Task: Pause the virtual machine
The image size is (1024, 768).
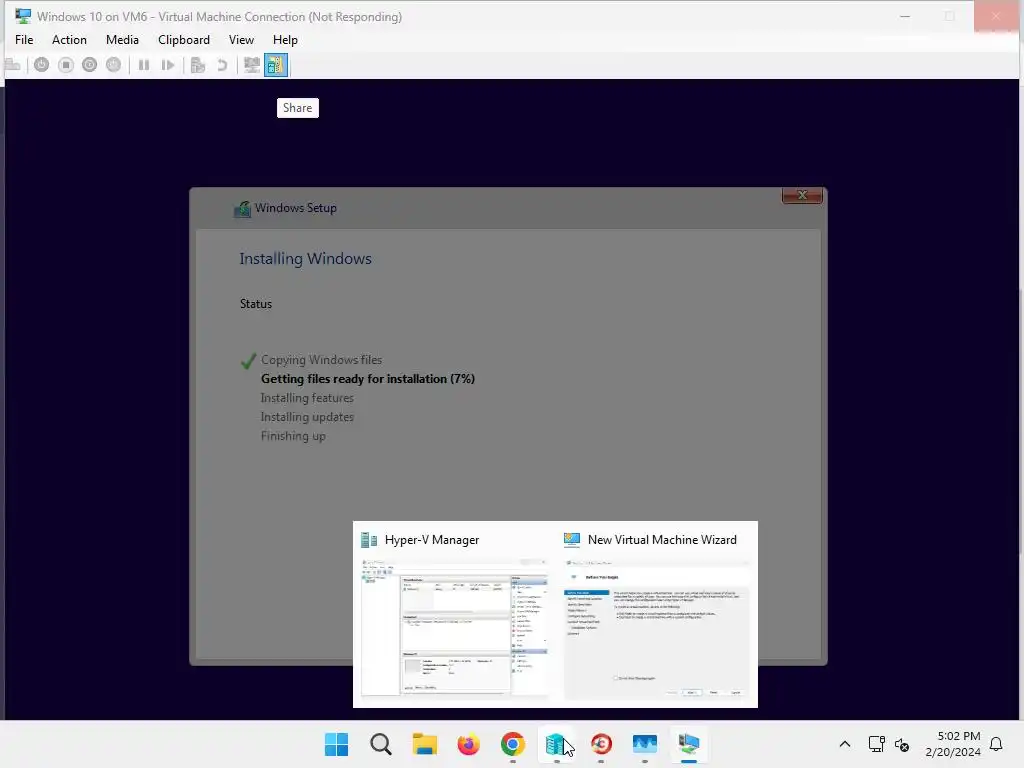Action: [x=144, y=65]
